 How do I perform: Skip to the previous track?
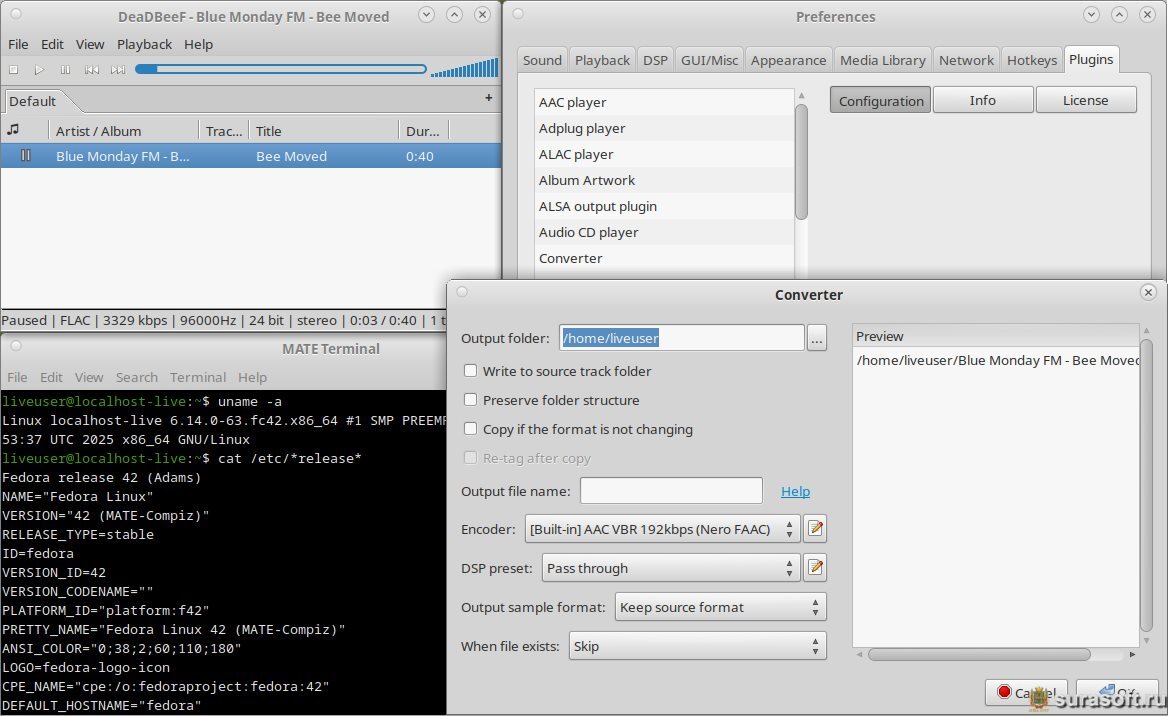(x=91, y=70)
